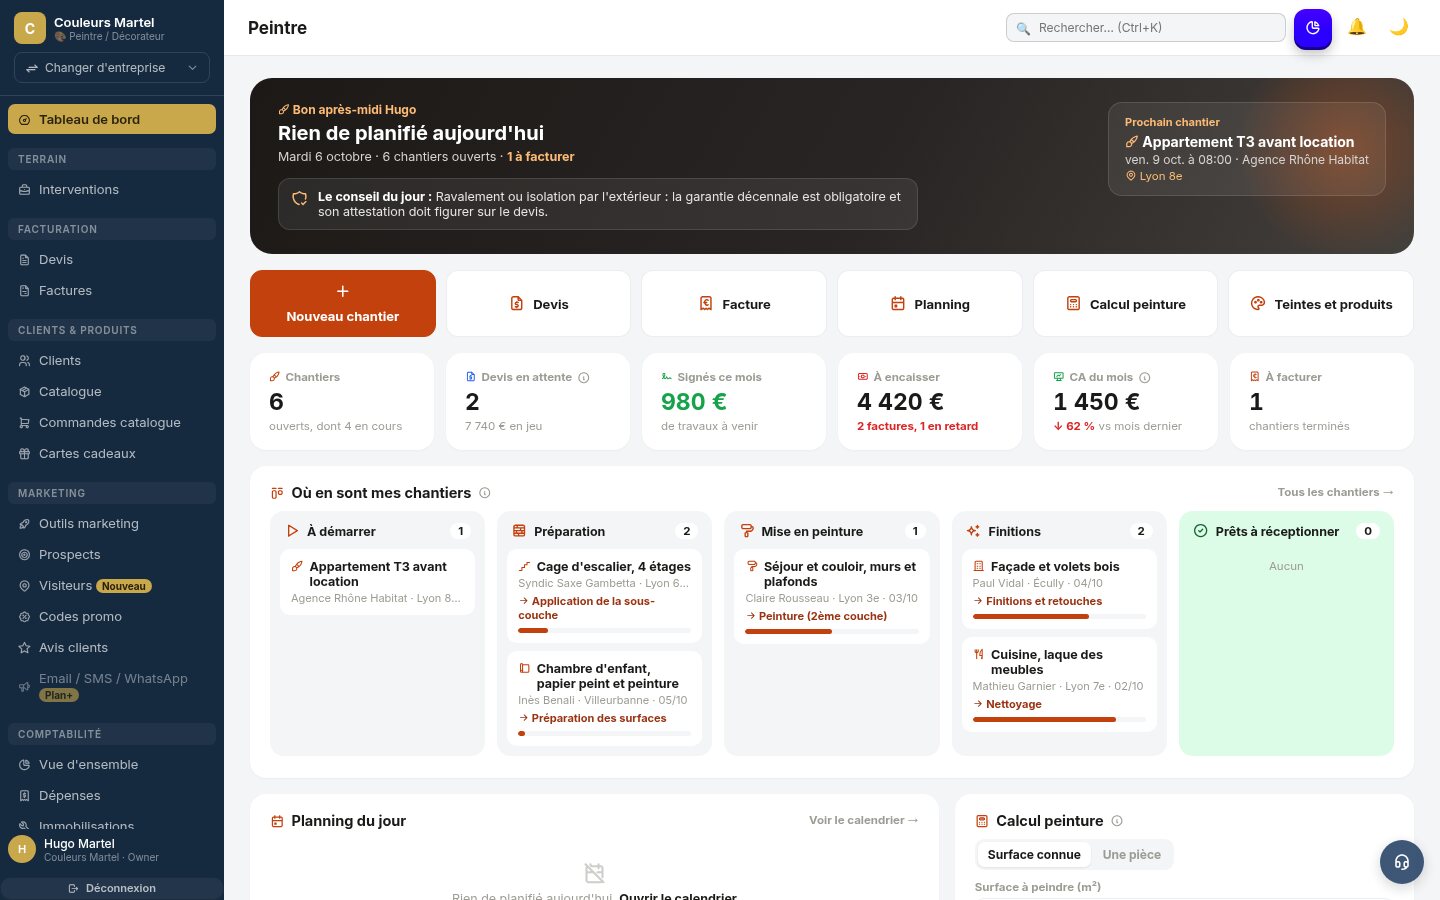The height and width of the screenshot is (900, 1440).
Task: Go to Interventions in the sidebar
Action: (x=112, y=190)
